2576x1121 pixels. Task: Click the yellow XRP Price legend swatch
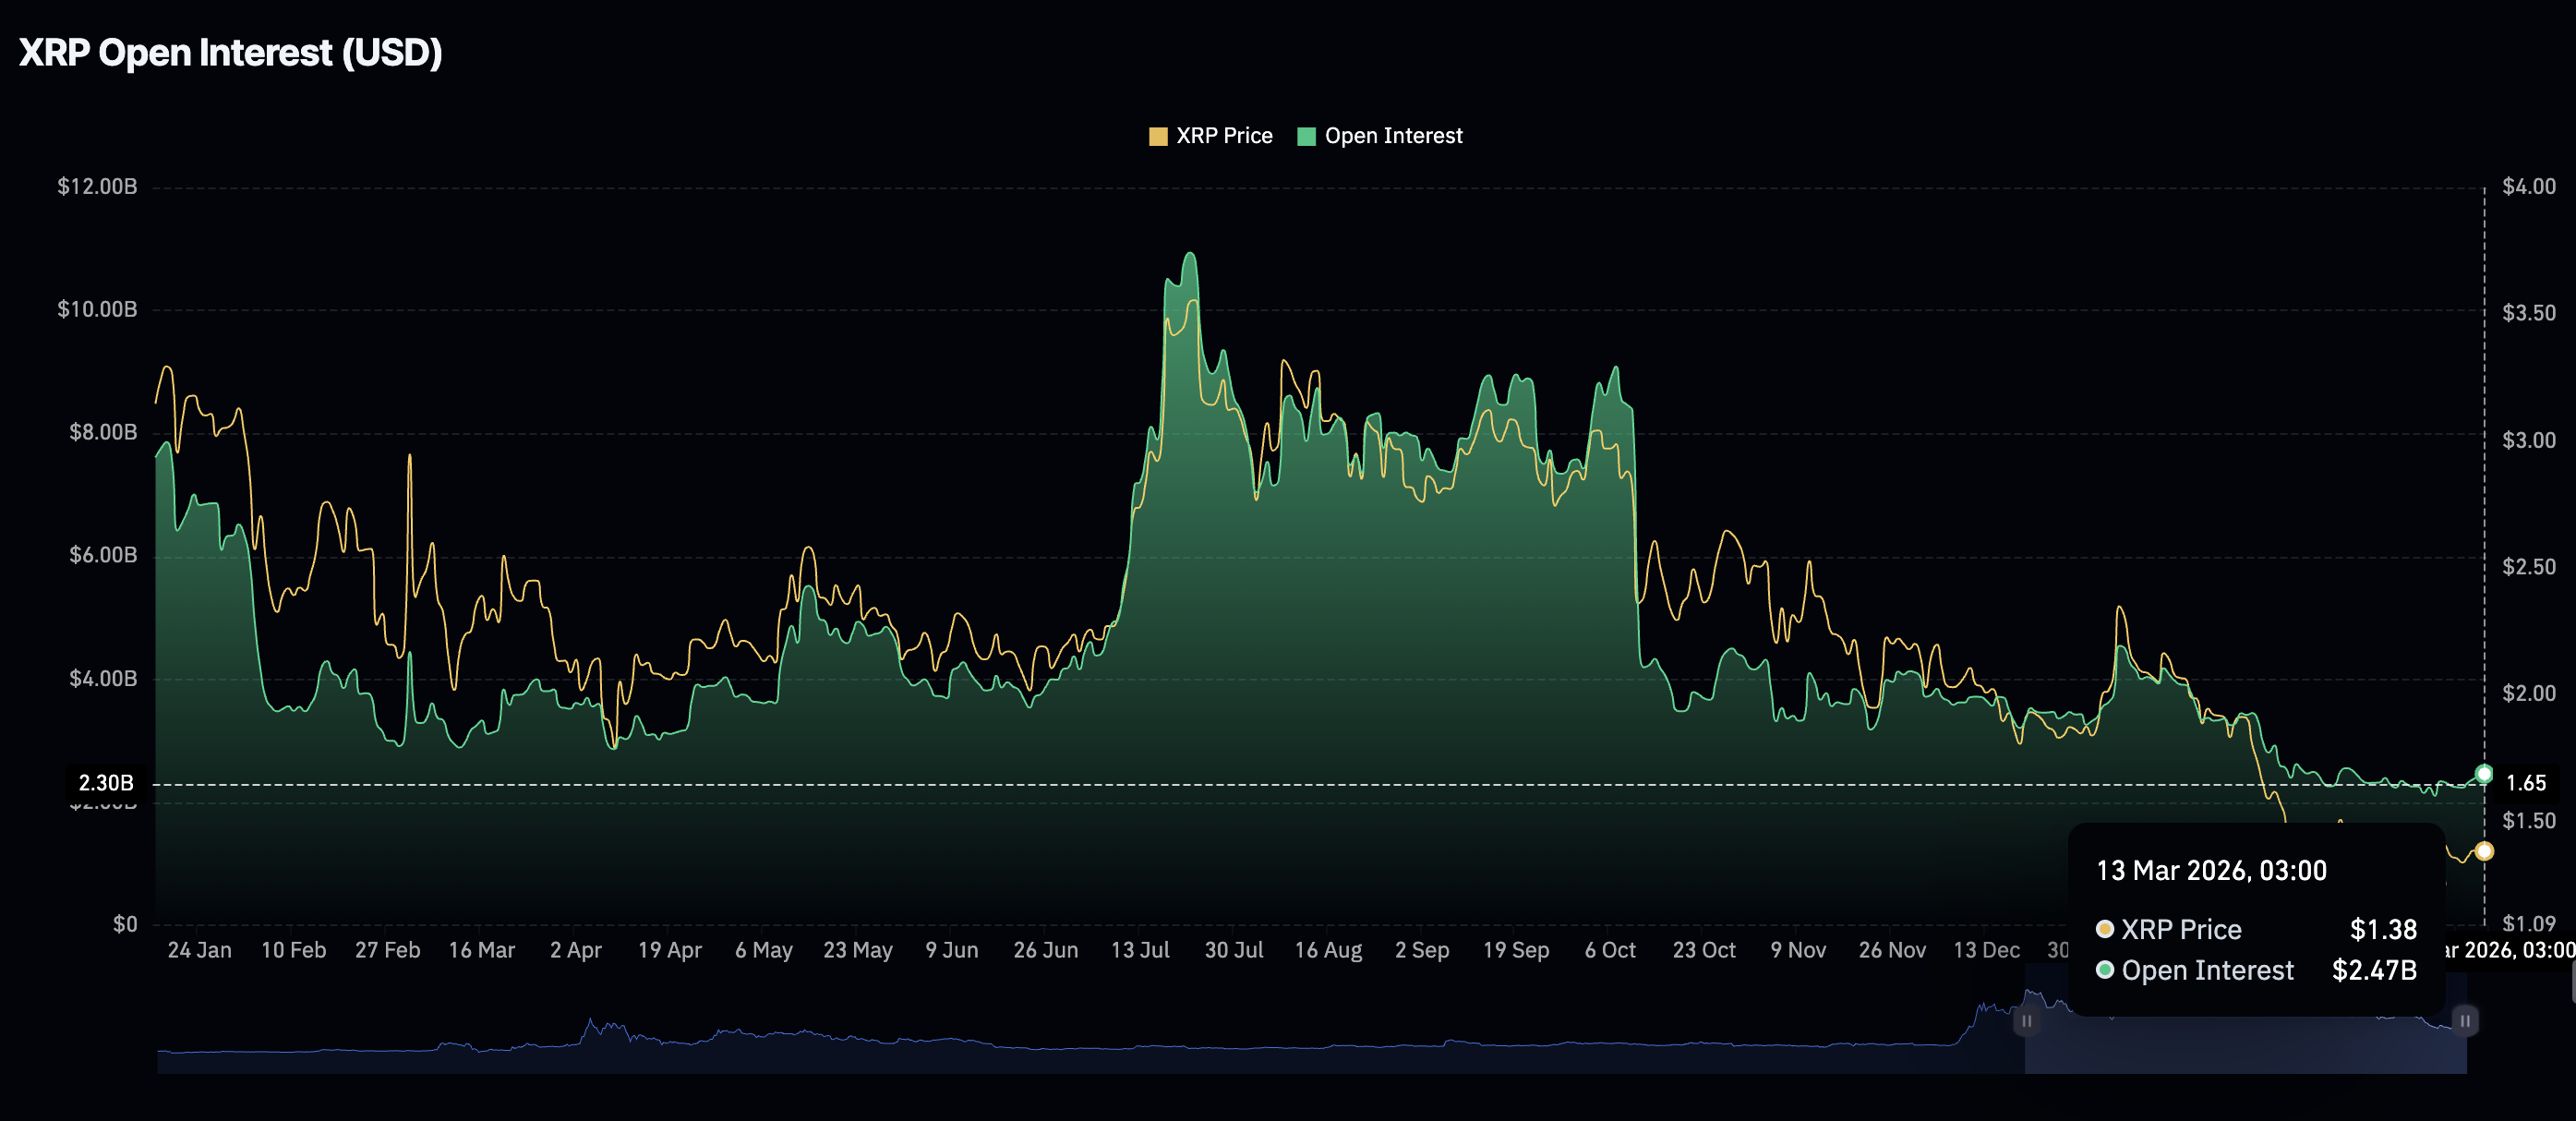pos(1158,137)
